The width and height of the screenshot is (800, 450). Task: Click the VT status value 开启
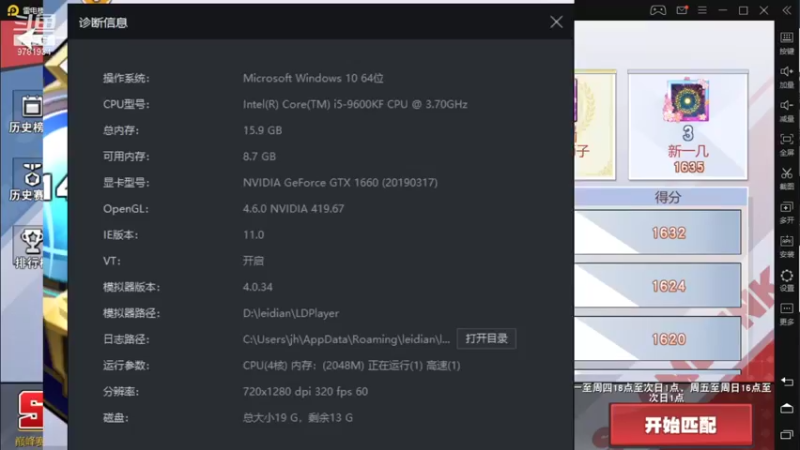click(253, 261)
